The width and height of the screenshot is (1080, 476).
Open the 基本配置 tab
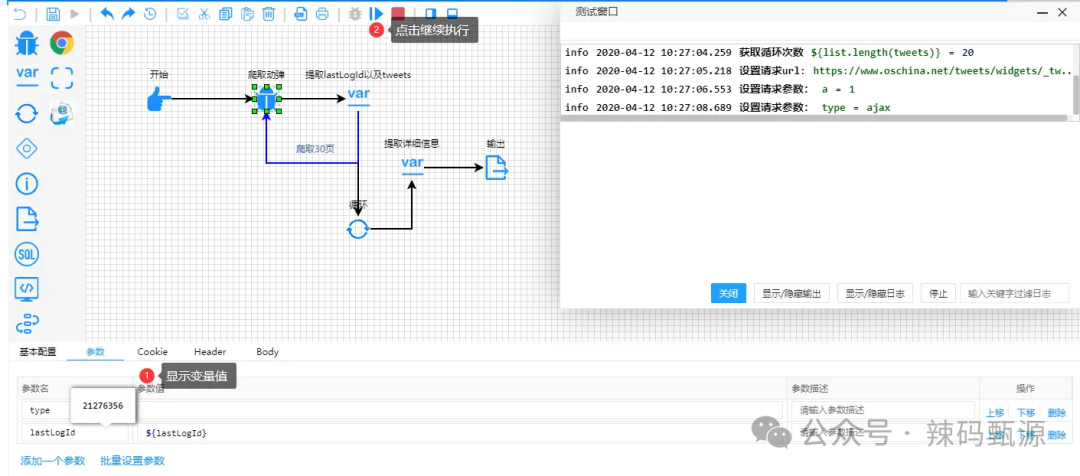coord(38,352)
